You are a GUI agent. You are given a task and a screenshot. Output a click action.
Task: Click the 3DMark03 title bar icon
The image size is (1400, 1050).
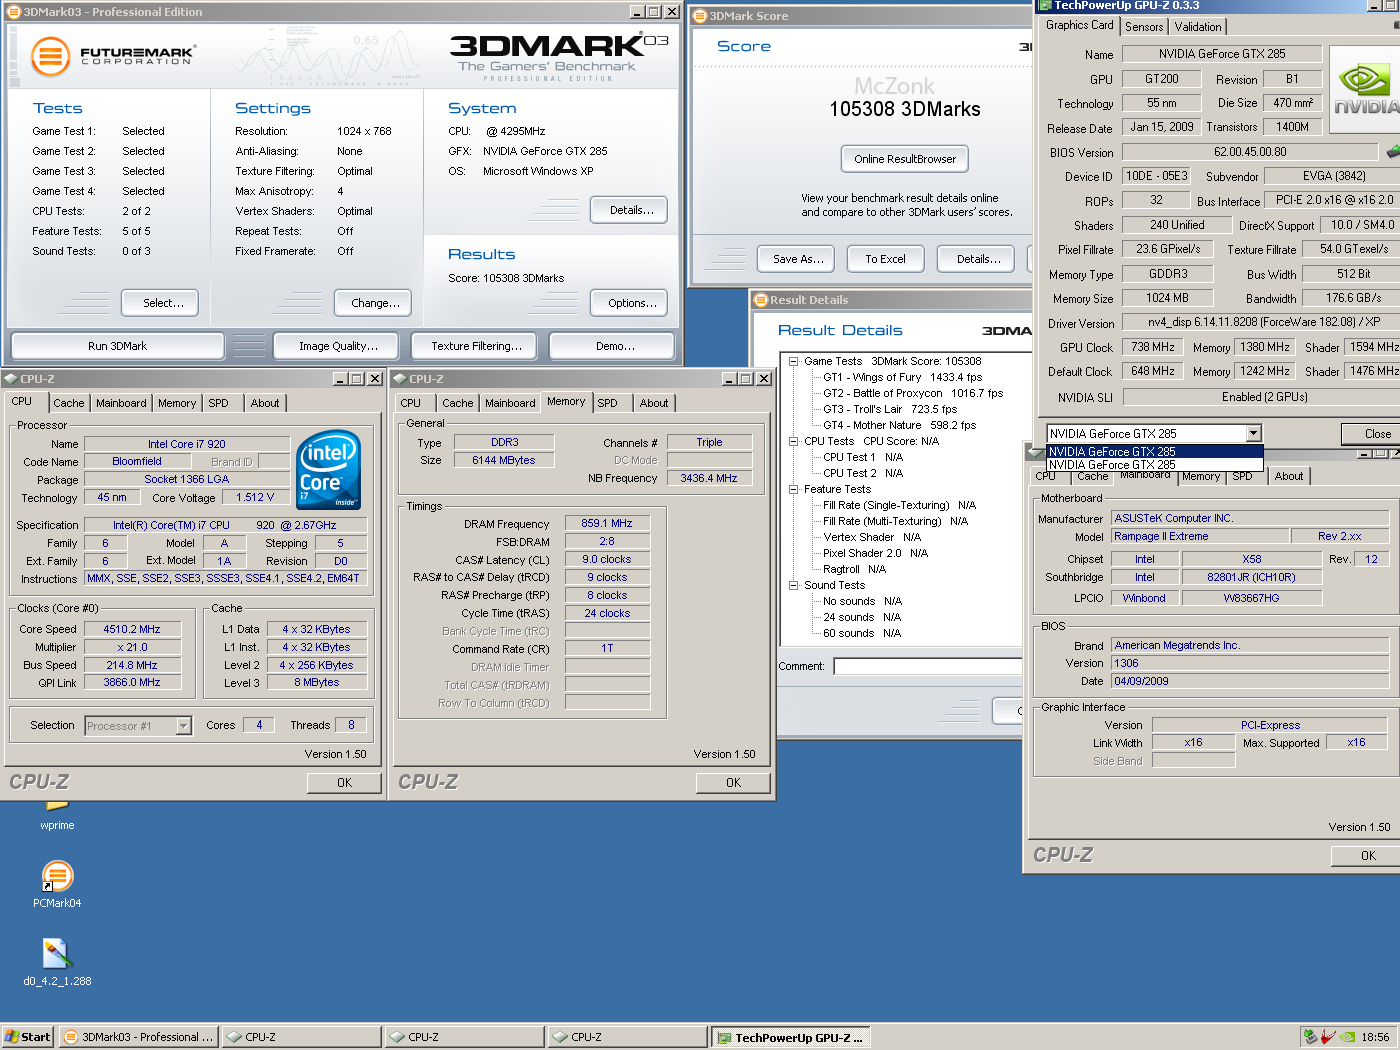tap(14, 12)
